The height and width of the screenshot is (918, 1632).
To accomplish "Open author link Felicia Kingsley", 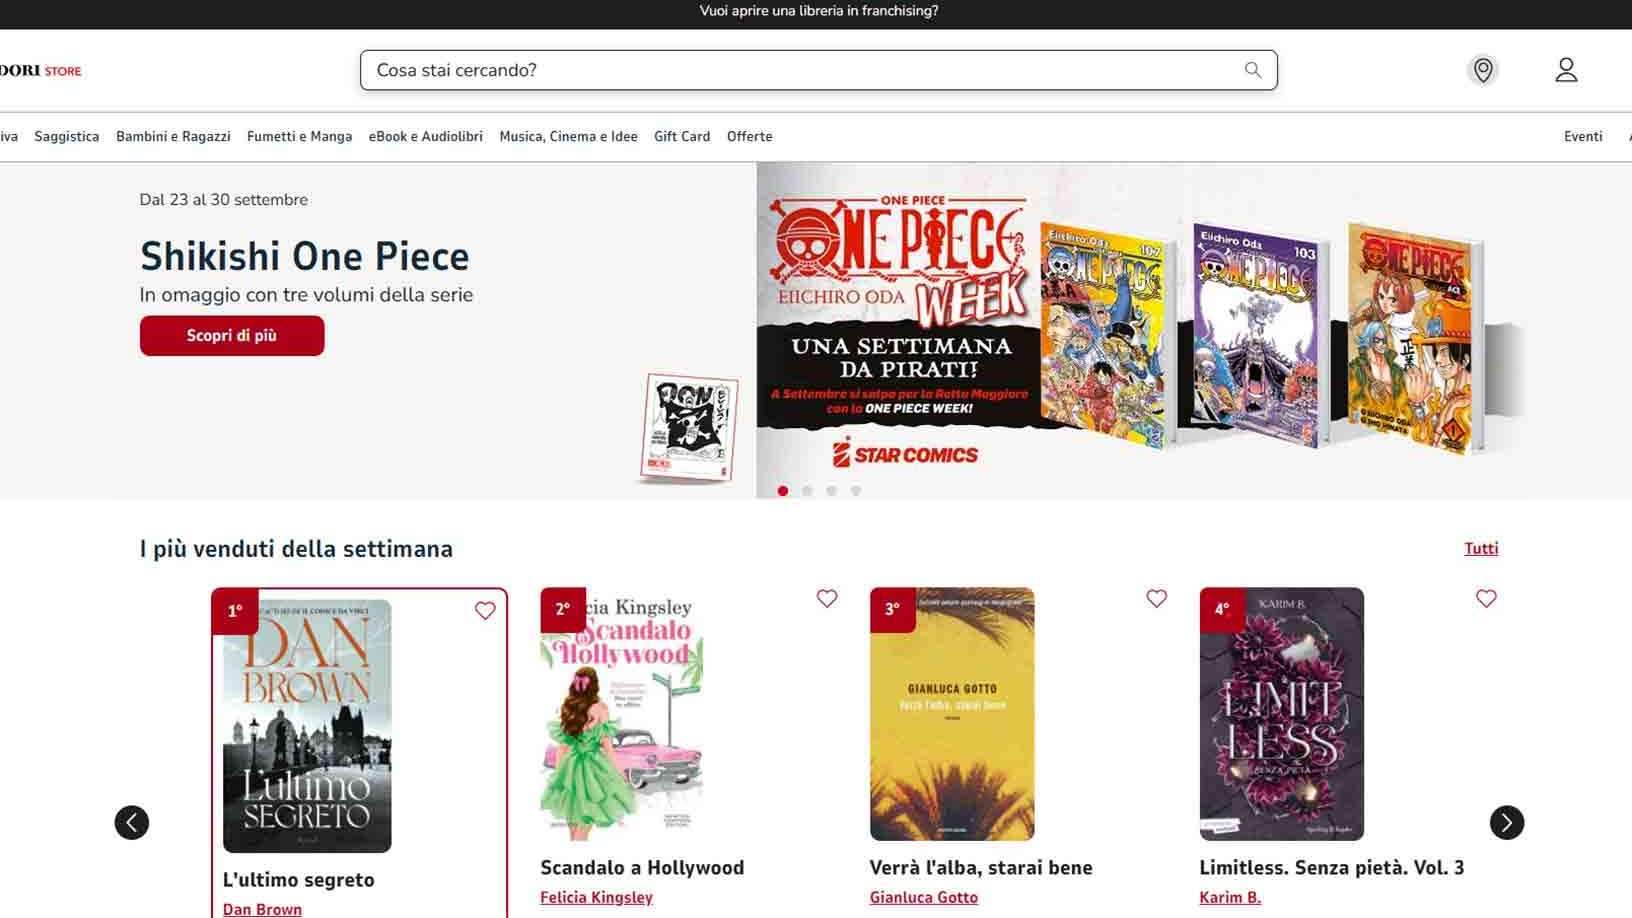I will point(596,897).
